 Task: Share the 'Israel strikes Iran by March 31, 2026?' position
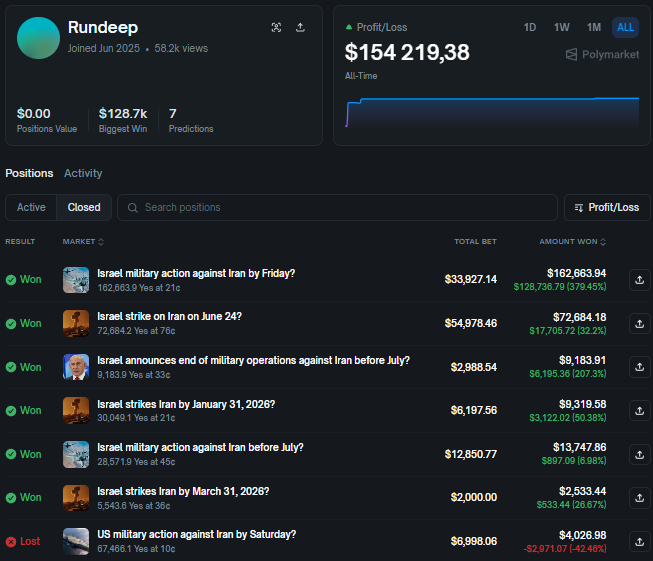pyautogui.click(x=640, y=498)
